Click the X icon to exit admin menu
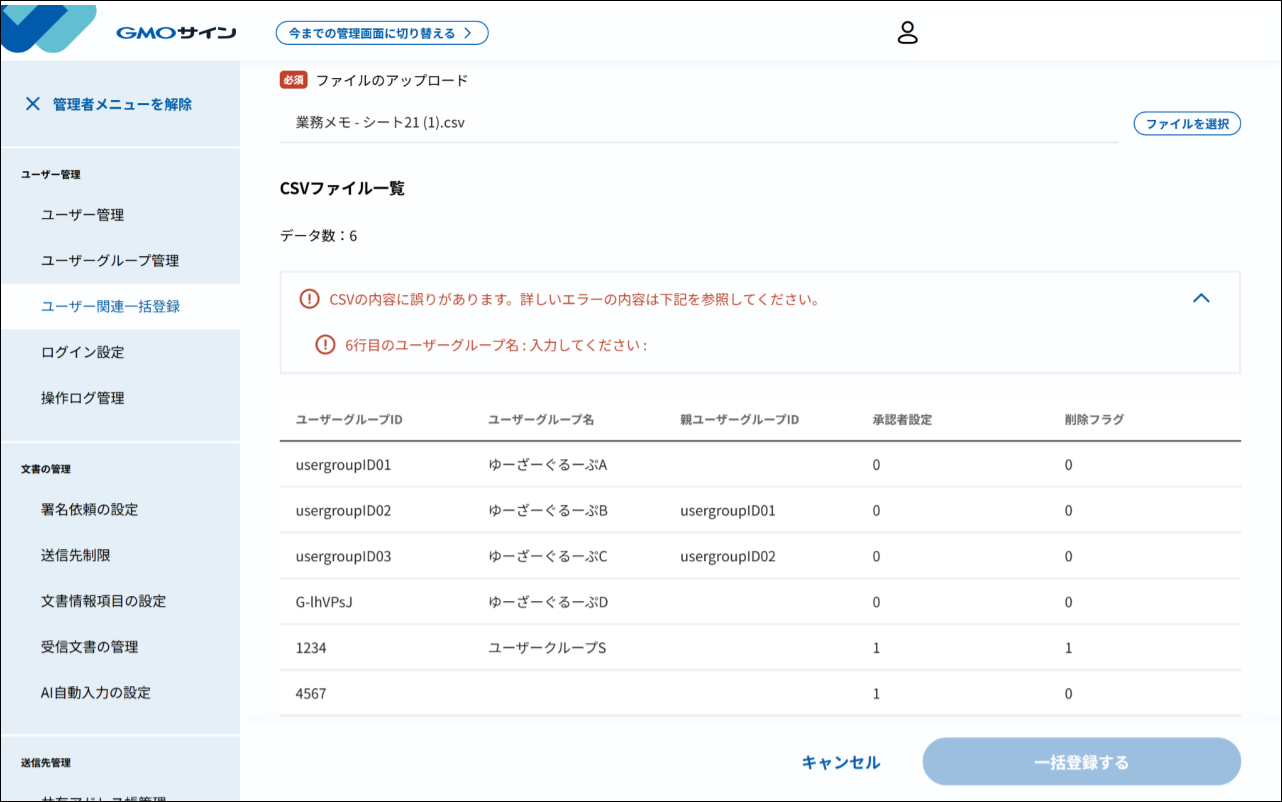The width and height of the screenshot is (1282, 802). point(33,104)
